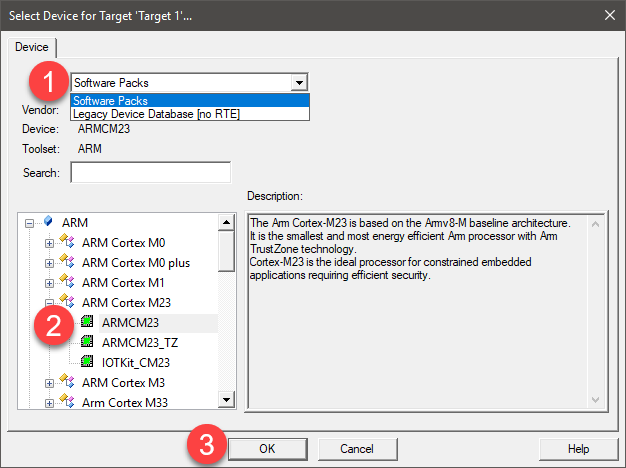Image resolution: width=626 pixels, height=468 pixels.
Task: Select Software Packs in dropdown list
Action: pos(190,101)
